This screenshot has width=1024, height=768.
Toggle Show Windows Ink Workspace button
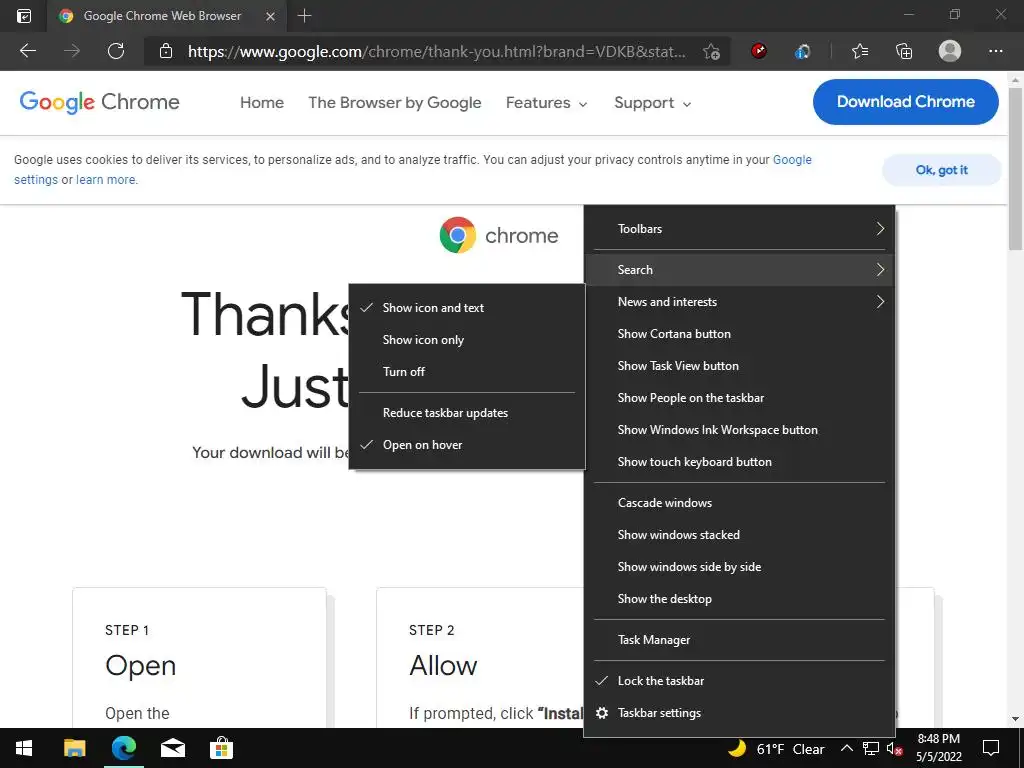pos(739,430)
